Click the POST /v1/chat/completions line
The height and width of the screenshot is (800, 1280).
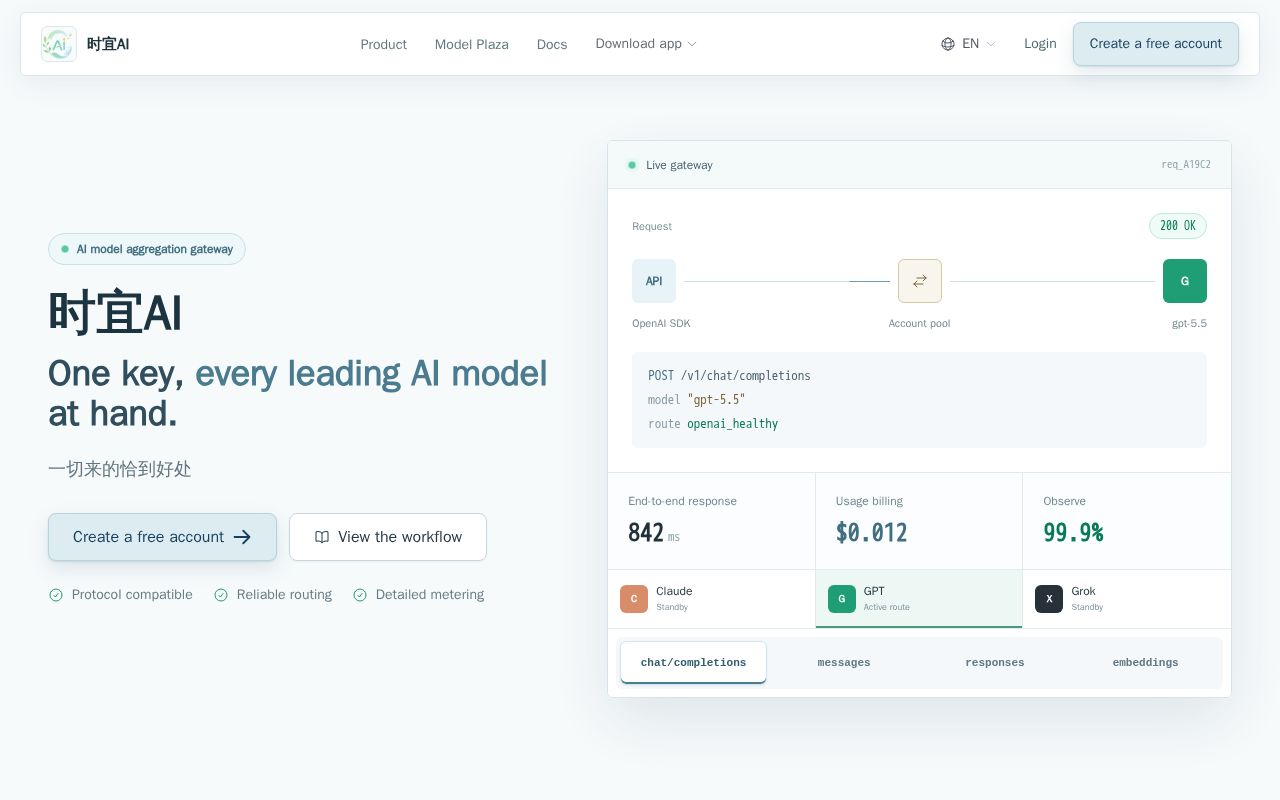(729, 376)
